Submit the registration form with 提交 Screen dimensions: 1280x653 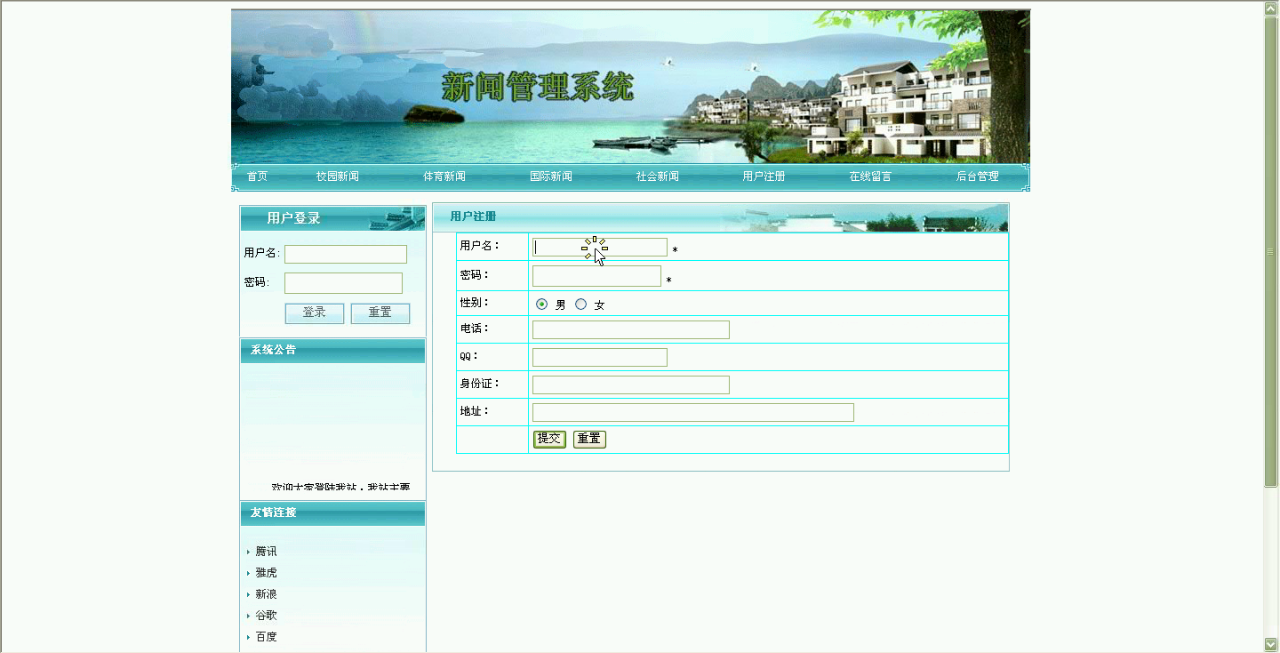pos(549,439)
